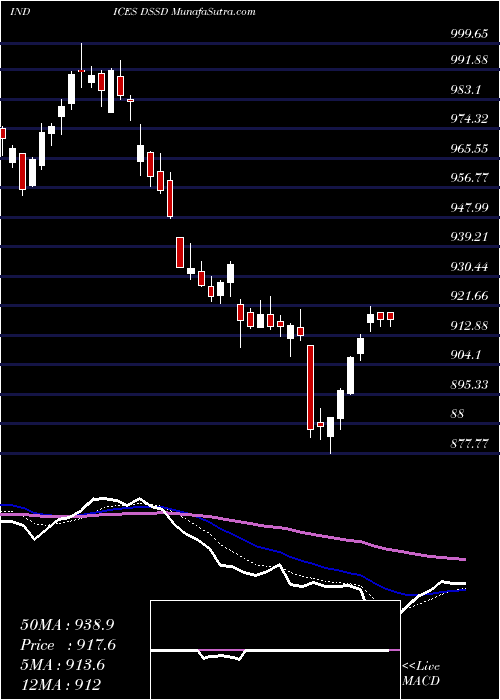This screenshot has height=700, width=500.
Task: Click the 947.99 price label
Action: pyautogui.click(x=469, y=207)
